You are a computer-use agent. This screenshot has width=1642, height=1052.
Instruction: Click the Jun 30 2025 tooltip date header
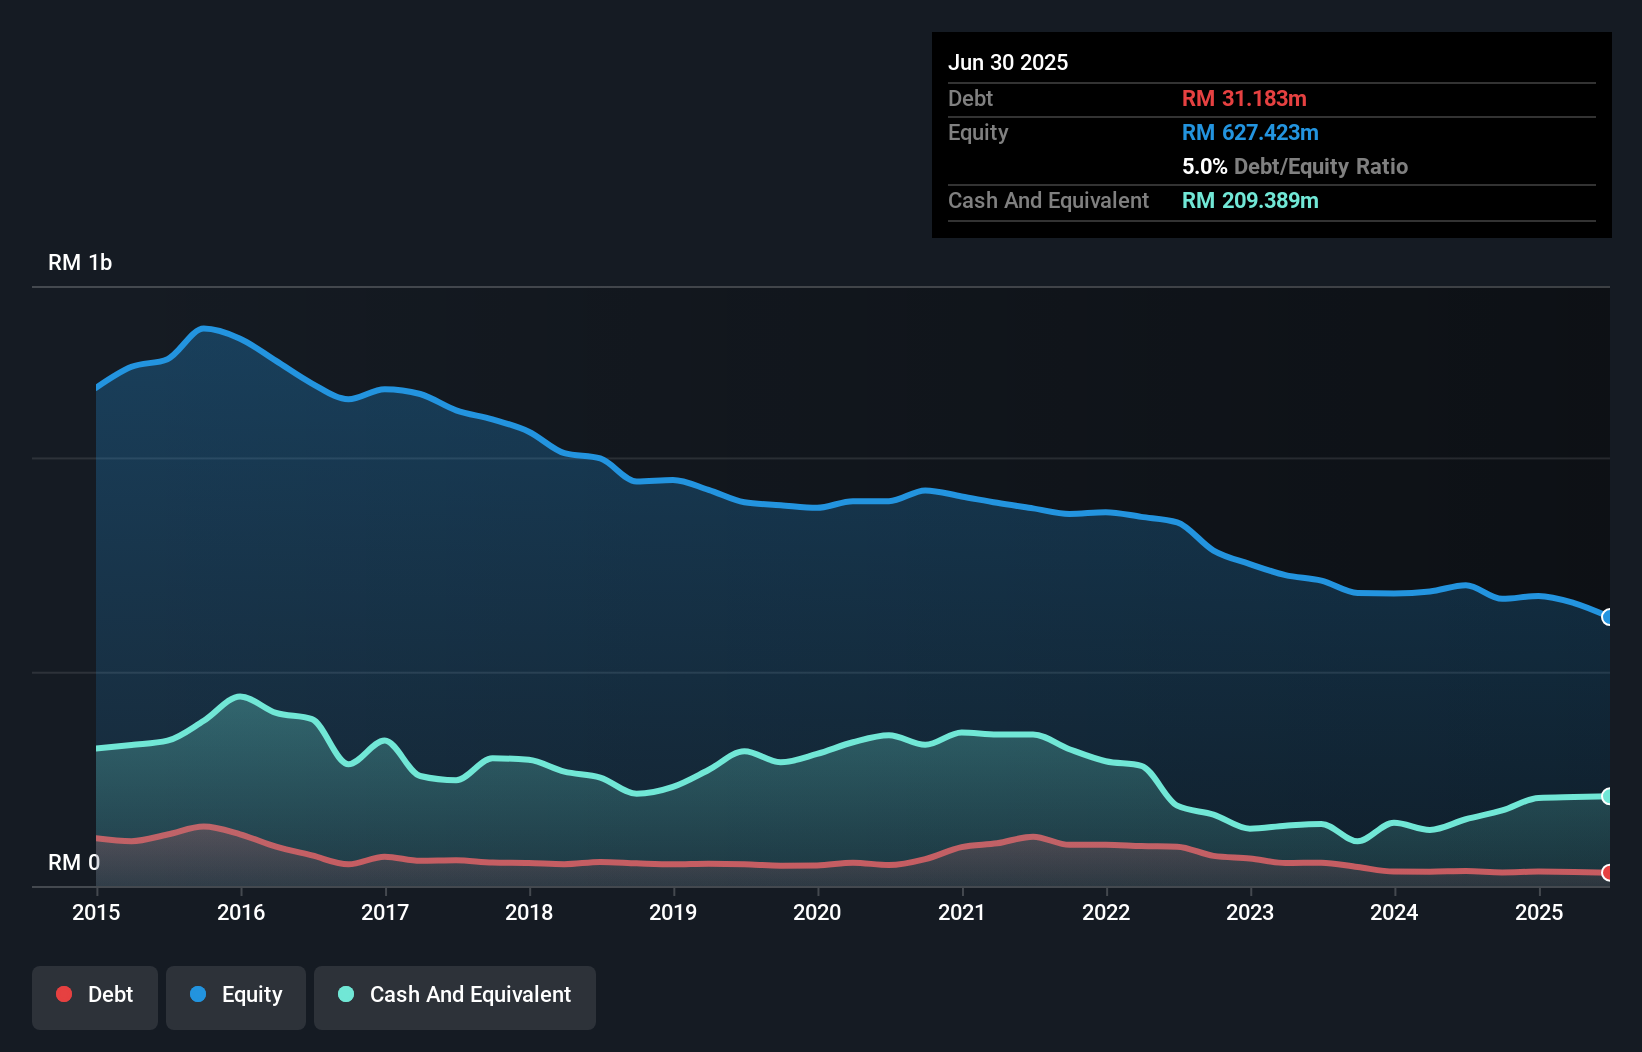[1008, 62]
